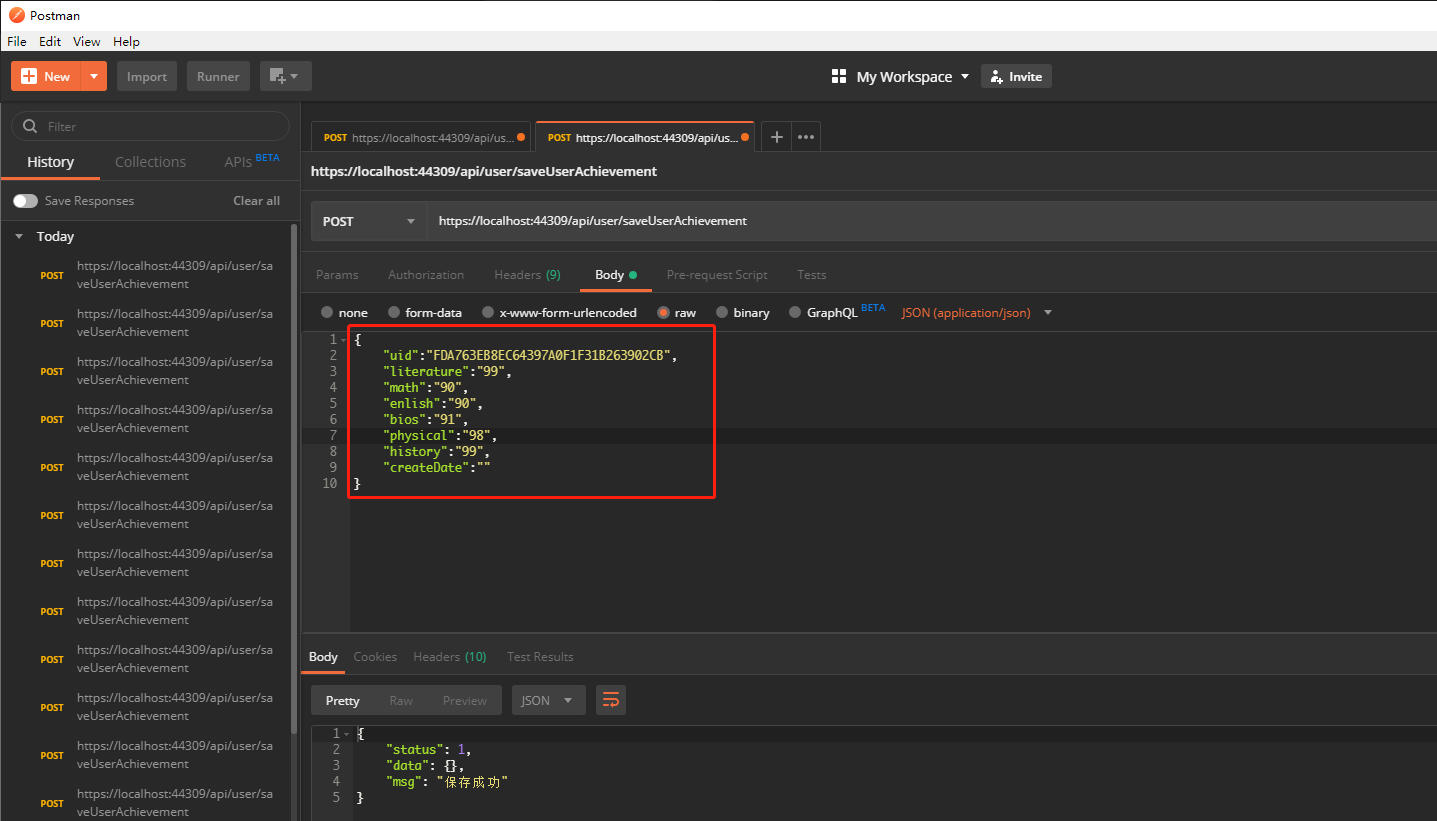Toggle line wrapping in the response viewer

click(x=610, y=700)
